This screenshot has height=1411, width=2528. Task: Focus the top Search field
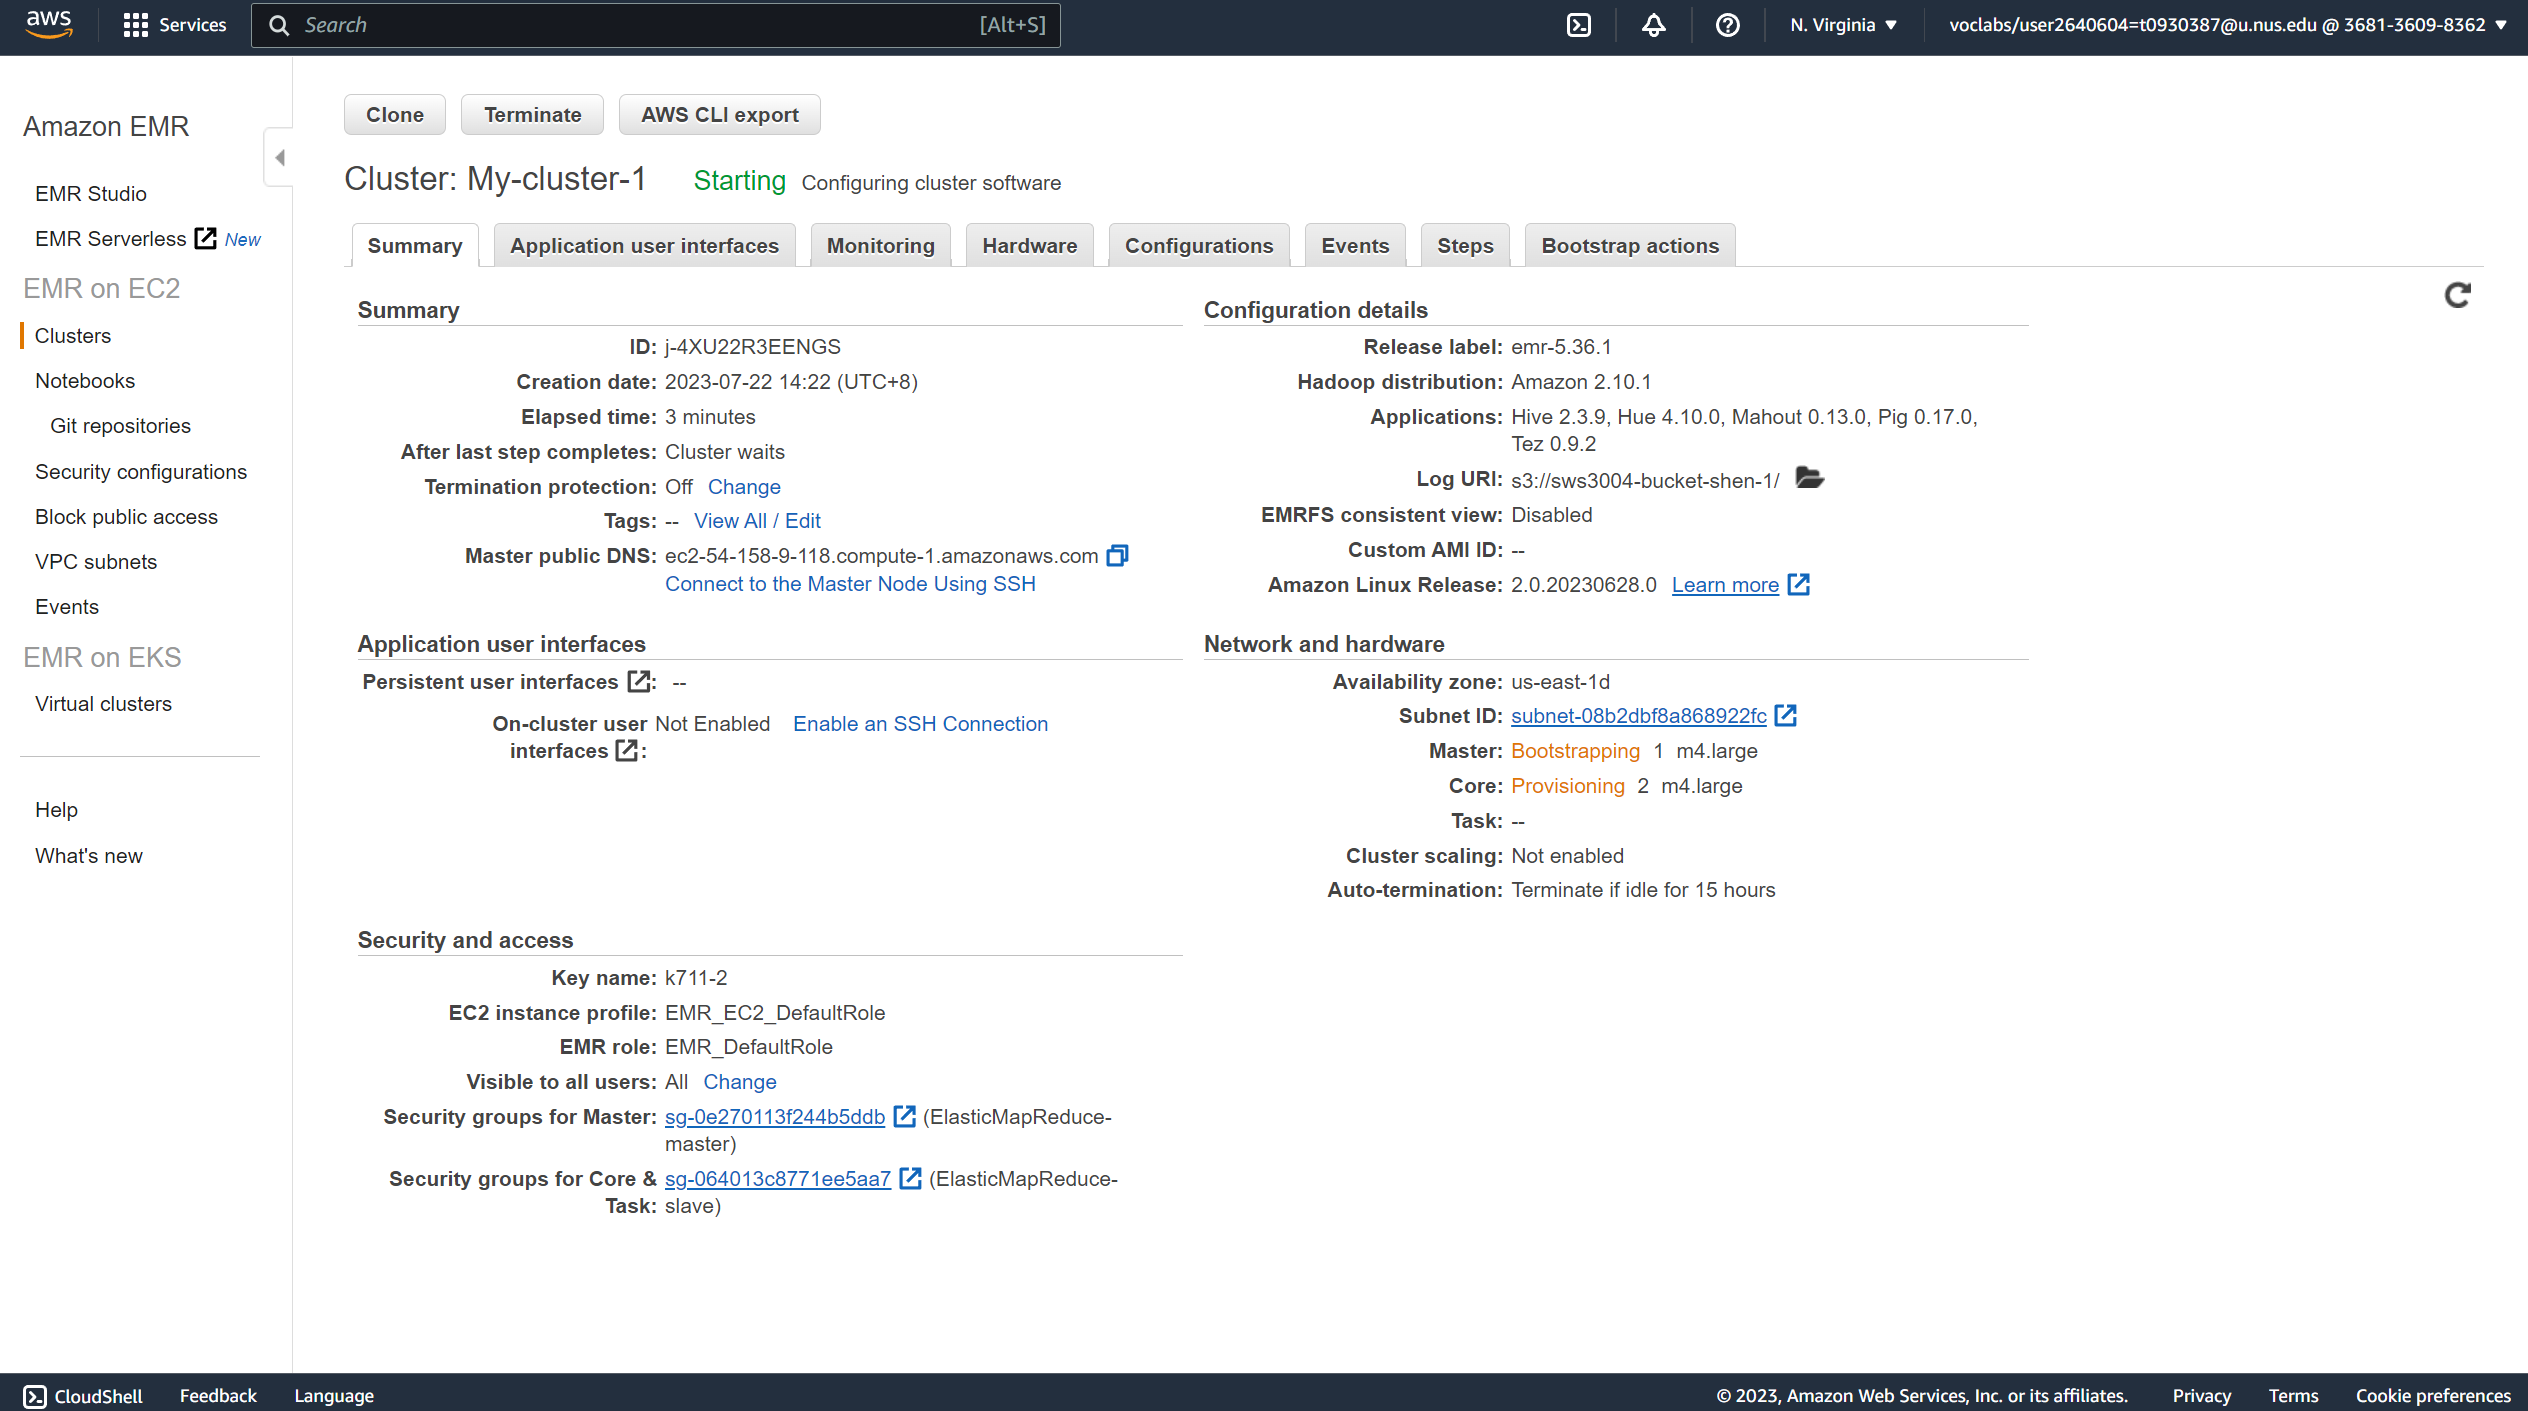click(656, 25)
